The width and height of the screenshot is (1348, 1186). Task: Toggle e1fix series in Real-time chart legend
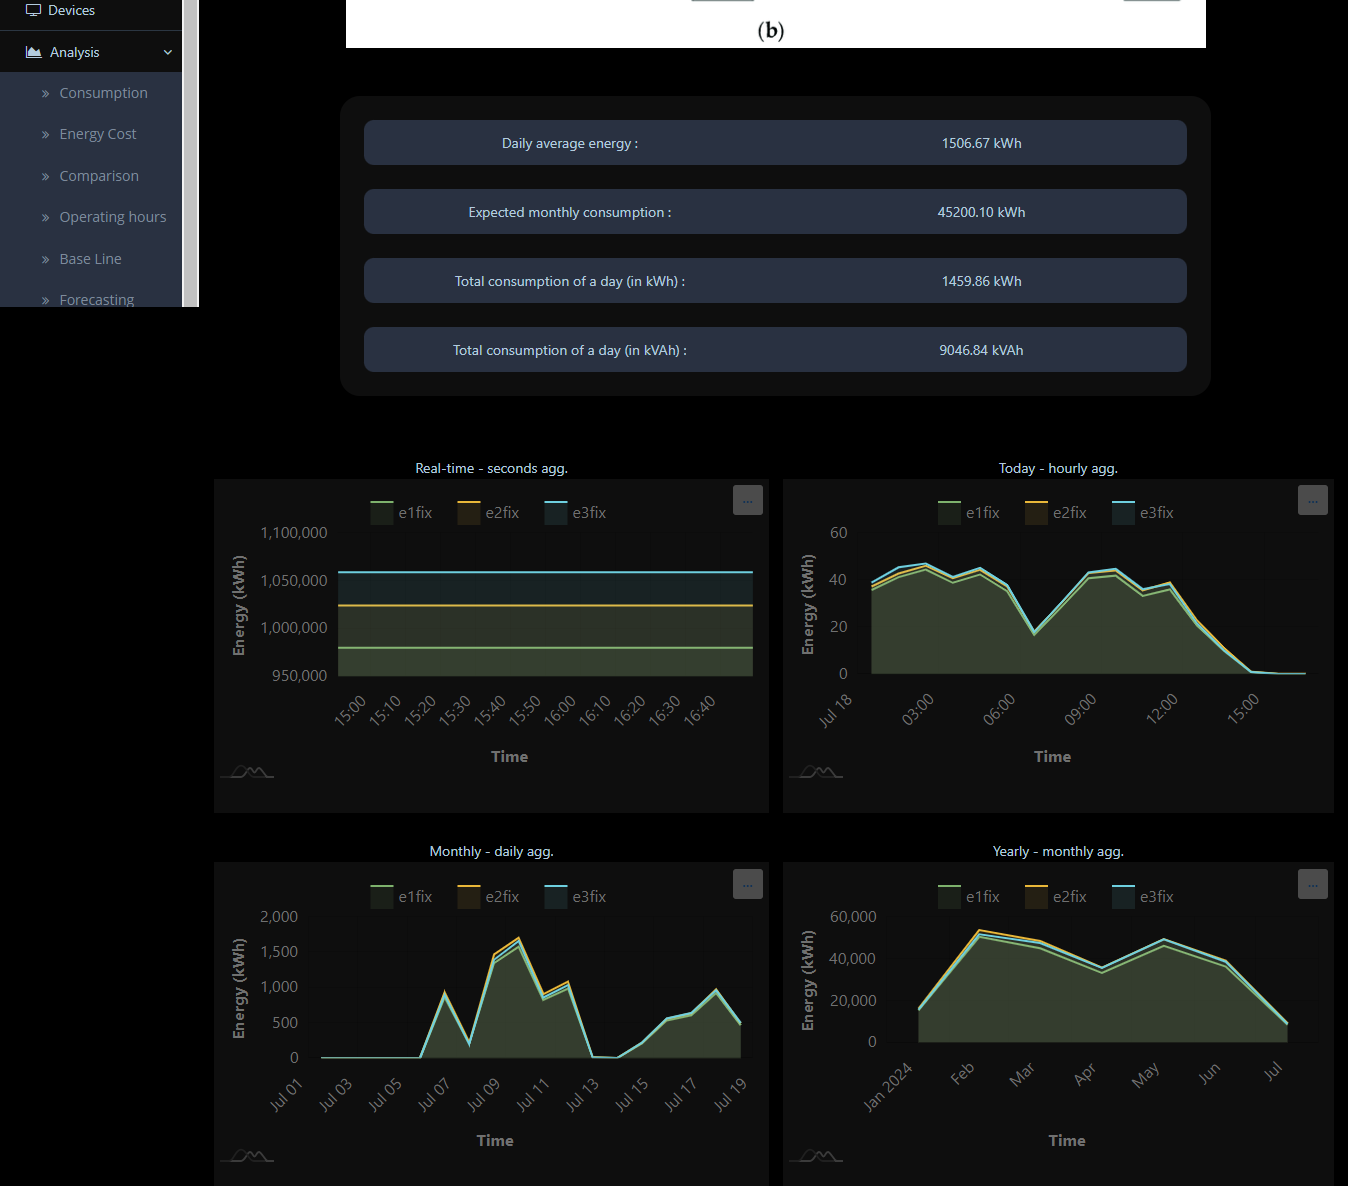(401, 513)
